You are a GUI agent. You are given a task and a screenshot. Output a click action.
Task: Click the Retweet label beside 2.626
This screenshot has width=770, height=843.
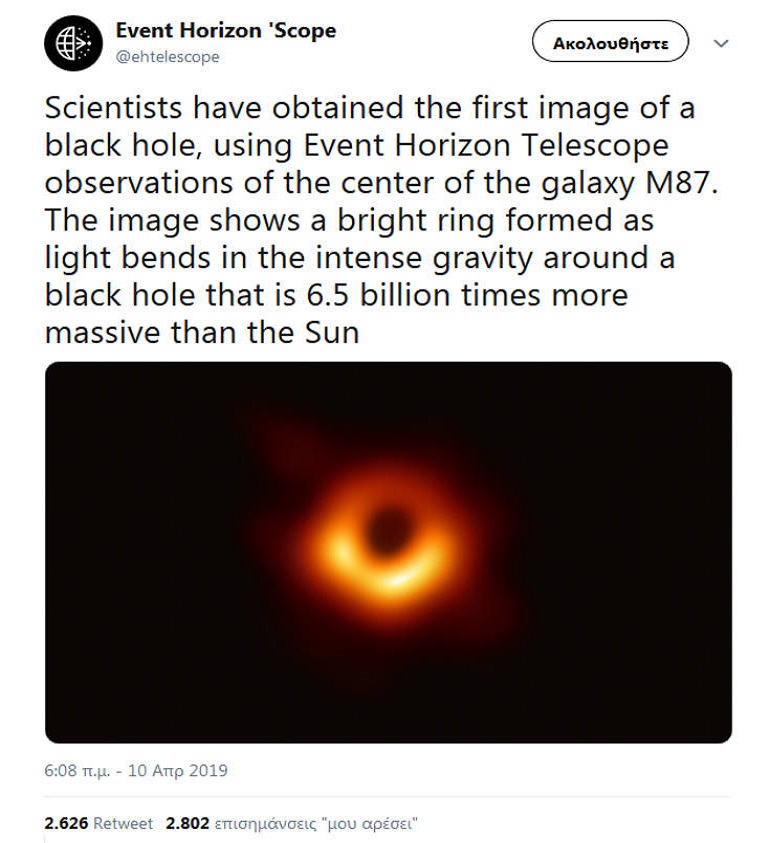tap(123, 823)
